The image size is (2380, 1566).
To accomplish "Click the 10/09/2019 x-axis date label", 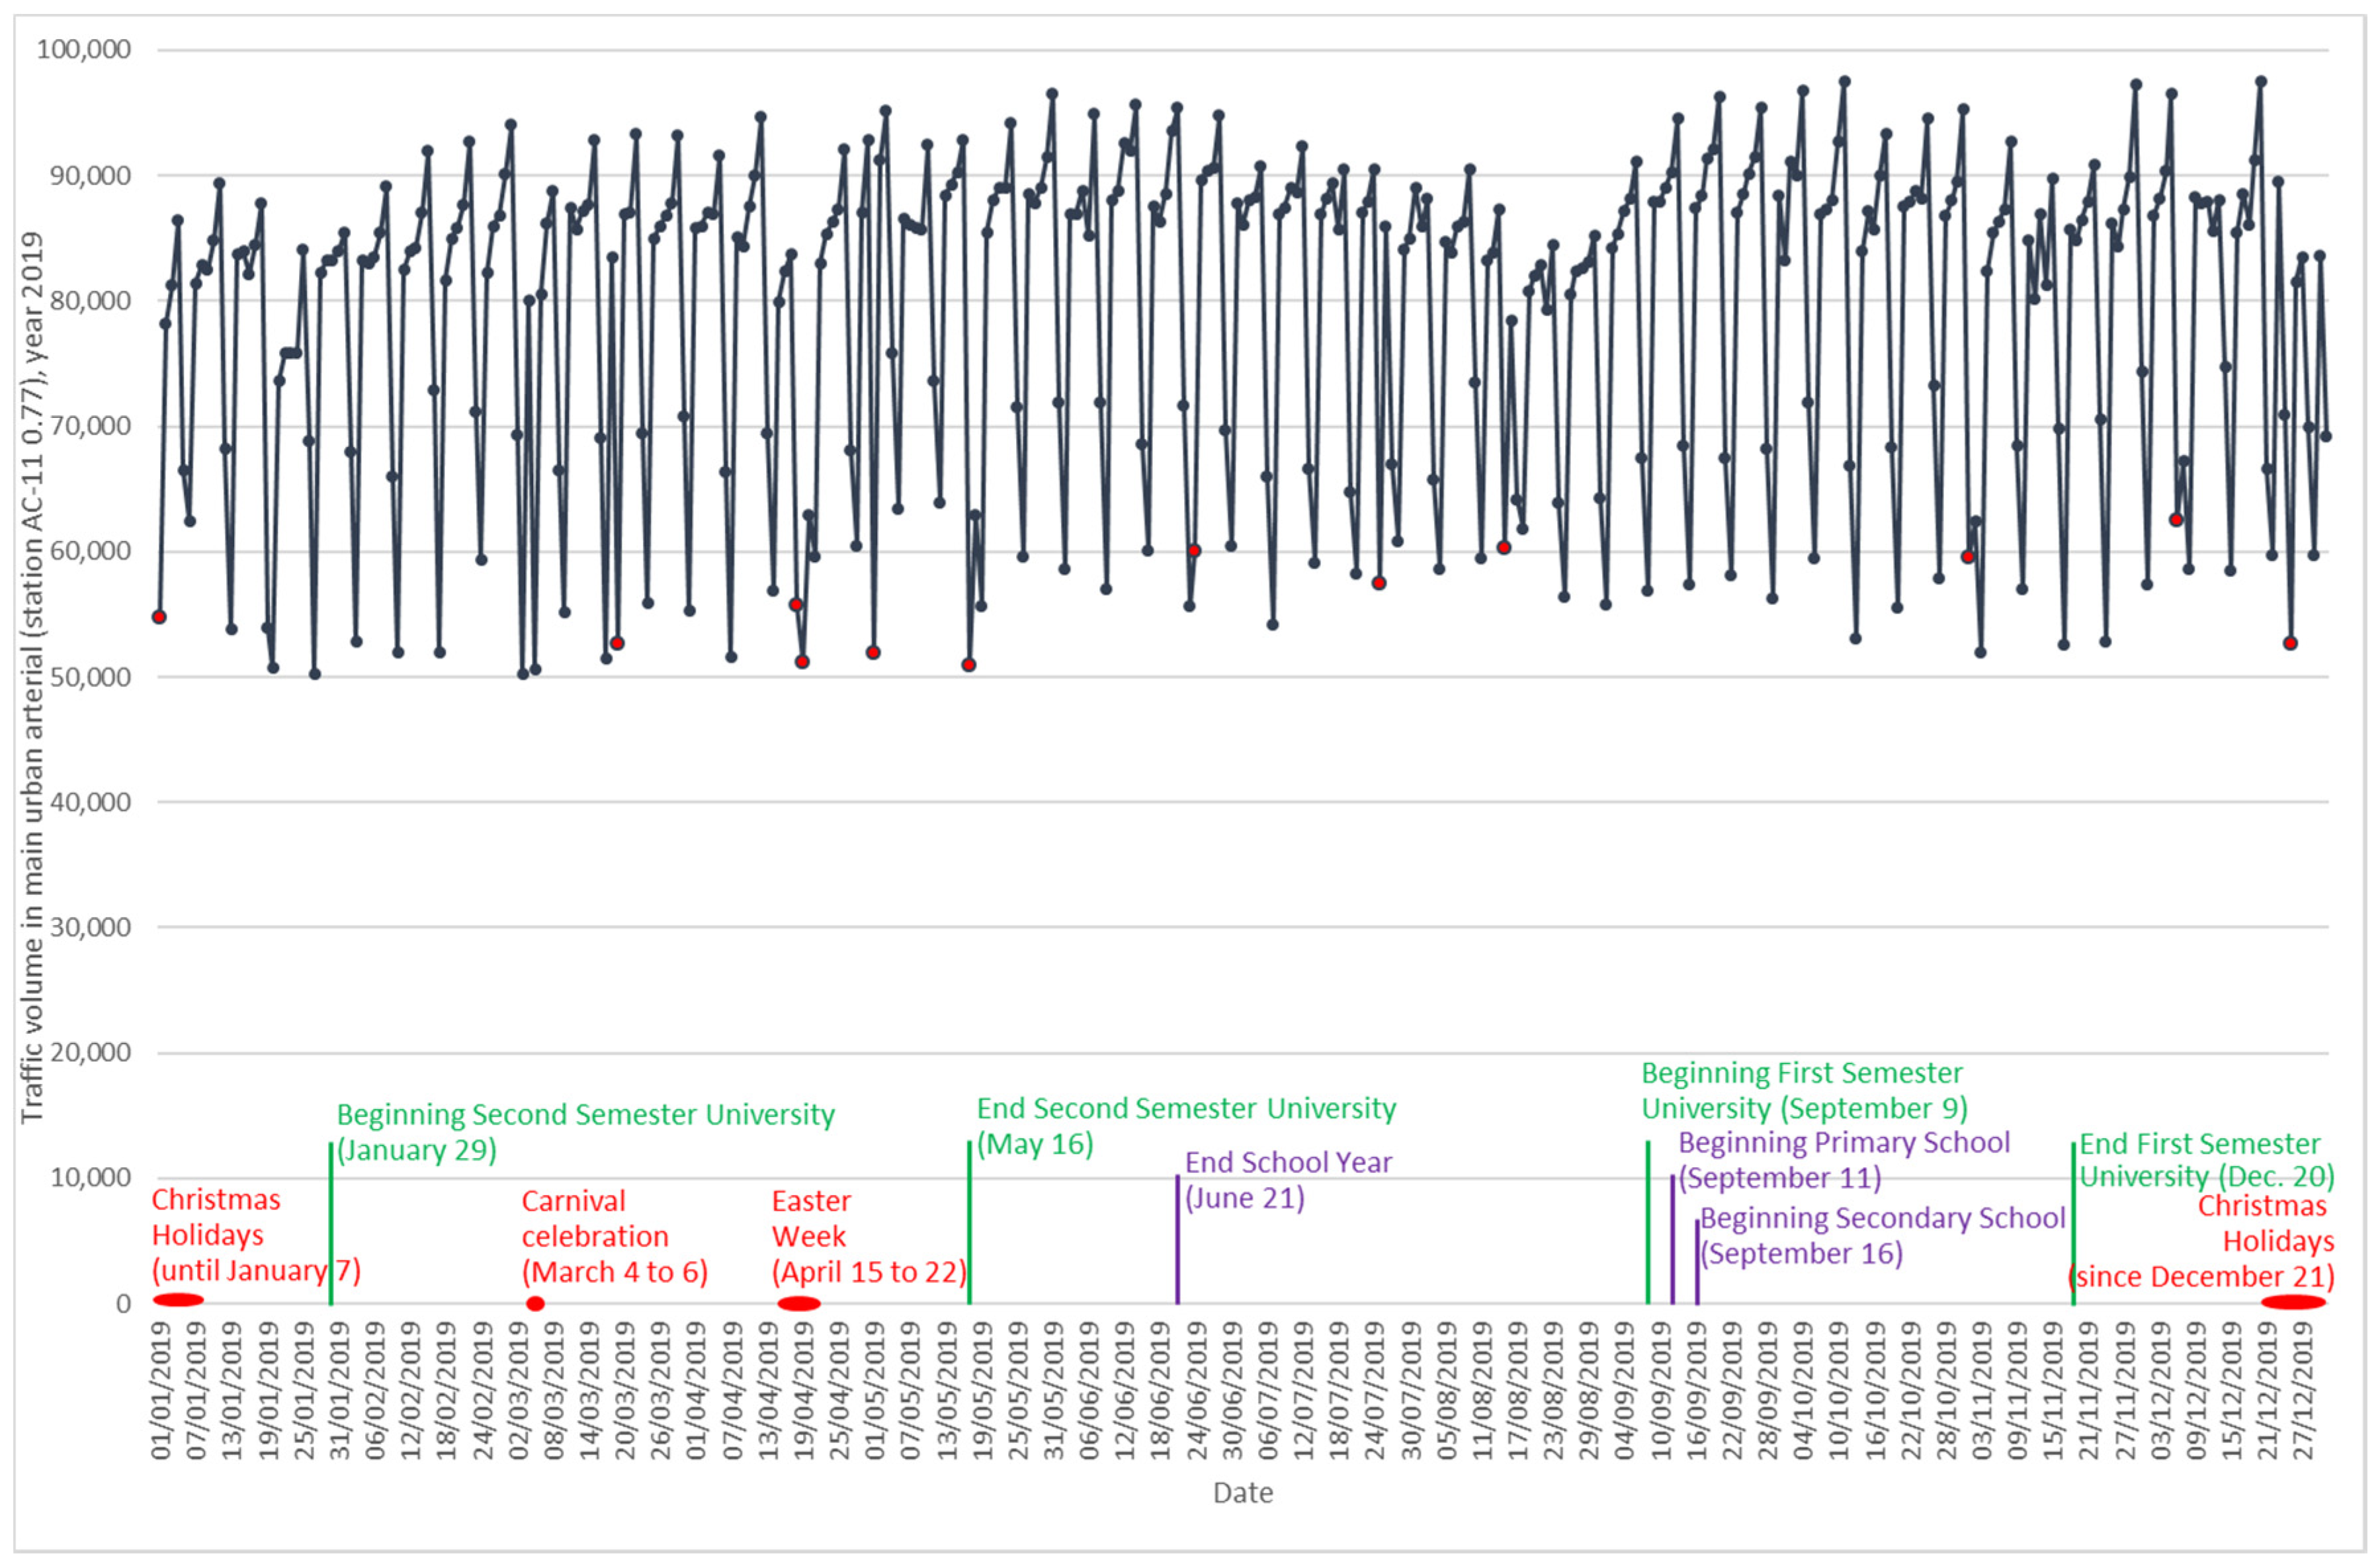I will pos(1662,1390).
